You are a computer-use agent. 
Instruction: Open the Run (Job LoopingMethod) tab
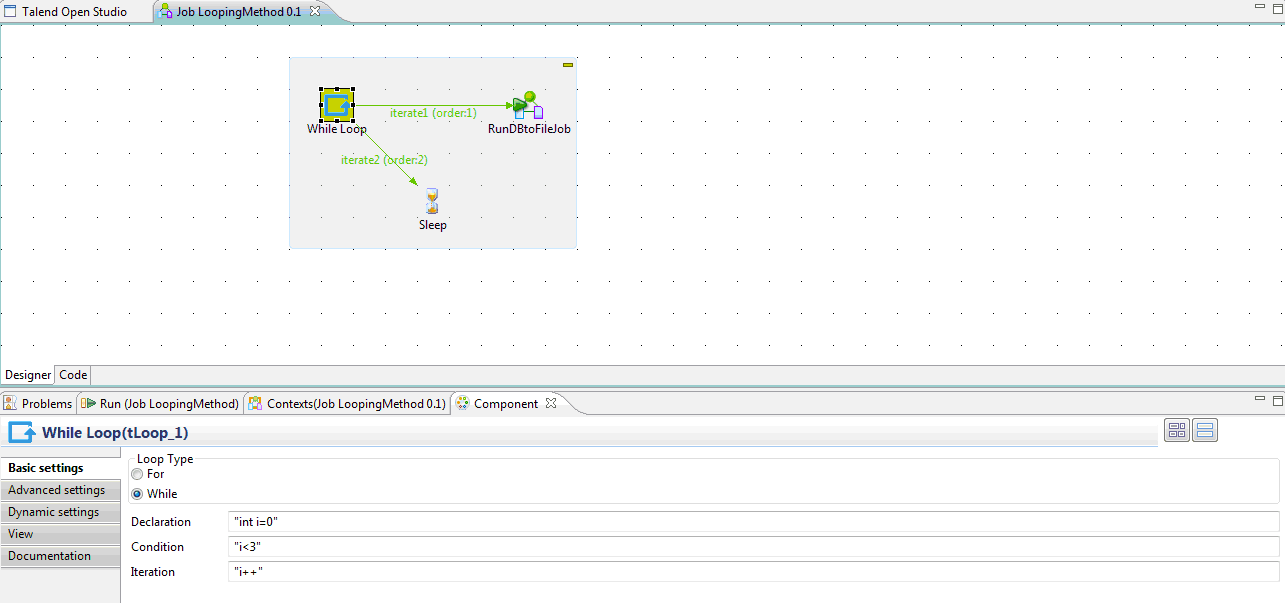161,404
